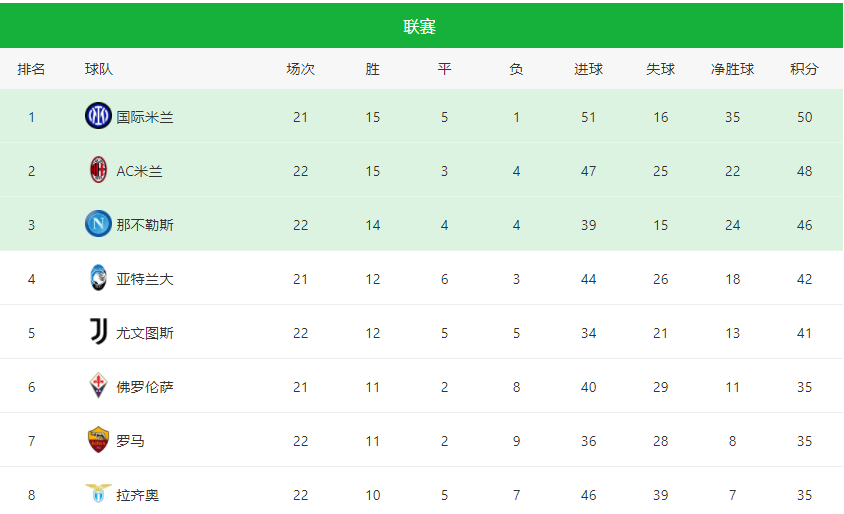The width and height of the screenshot is (844, 514).
Task: Click the 进球 column header
Action: tap(588, 69)
